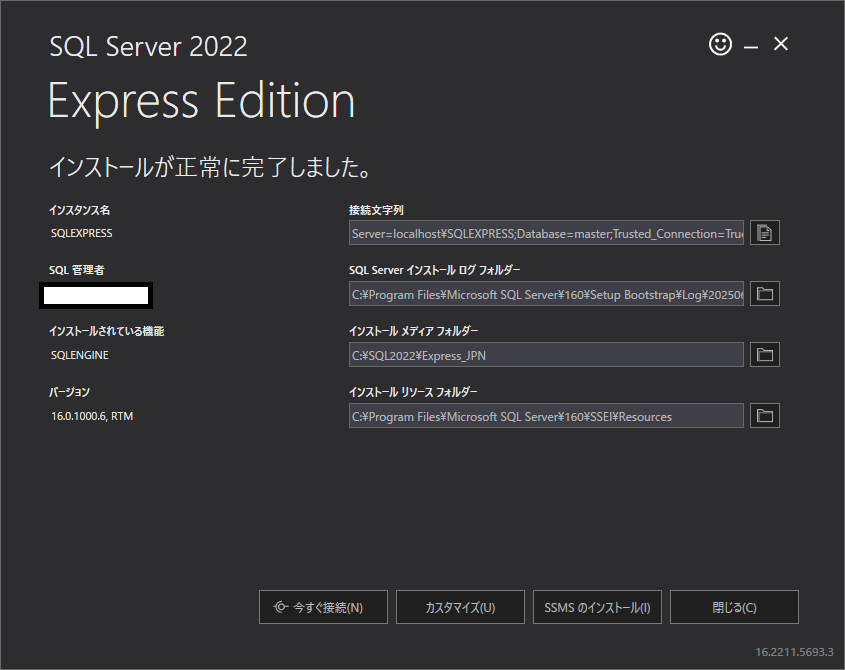This screenshot has height=670, width=845.
Task: Click the SQL Server 2022 heading
Action: [149, 46]
